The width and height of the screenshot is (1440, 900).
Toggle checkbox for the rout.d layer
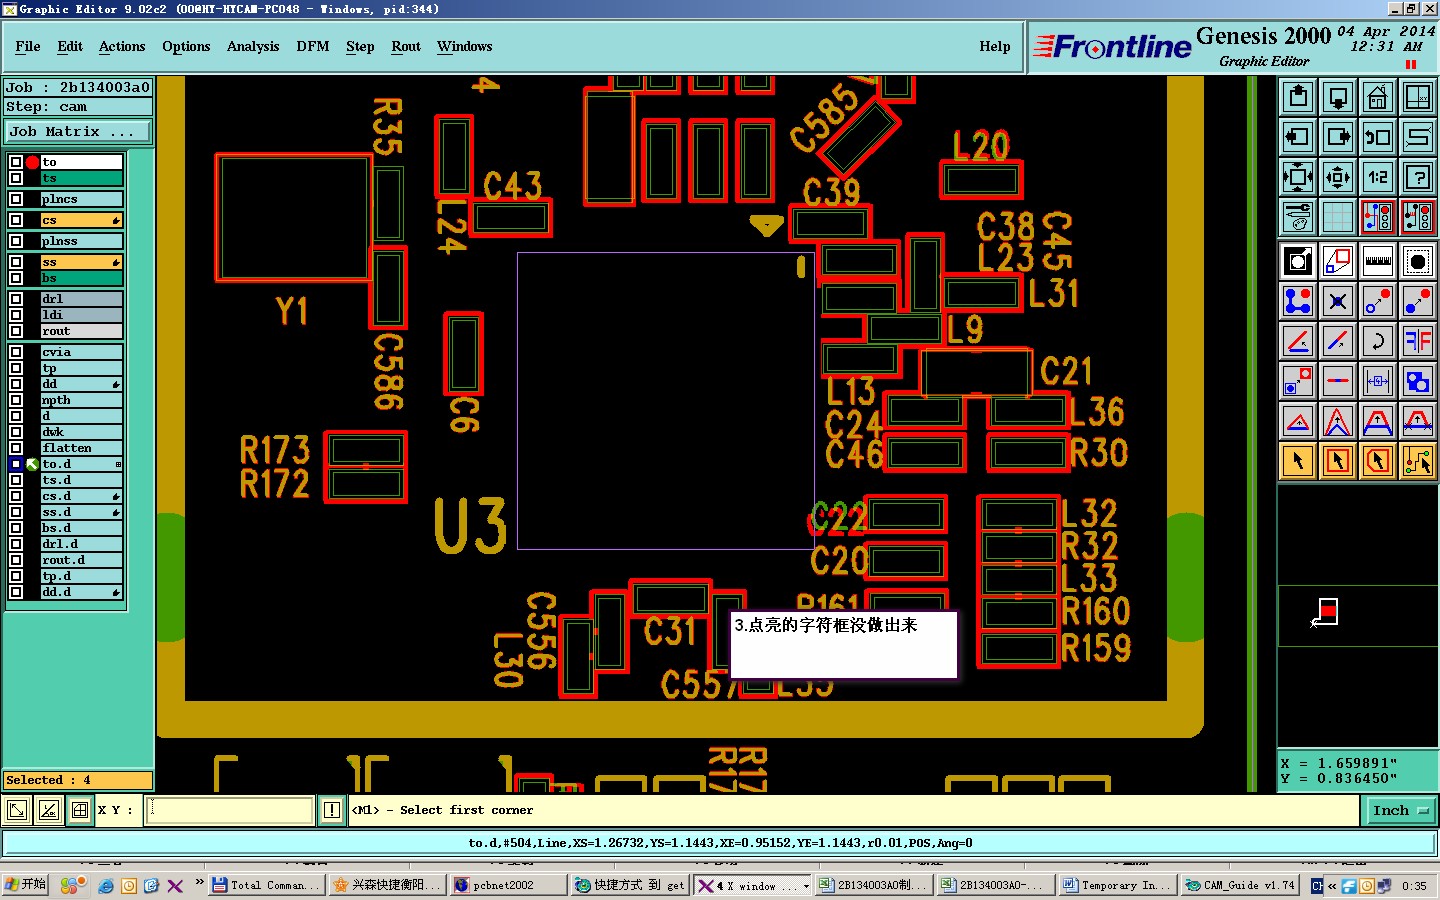16,560
